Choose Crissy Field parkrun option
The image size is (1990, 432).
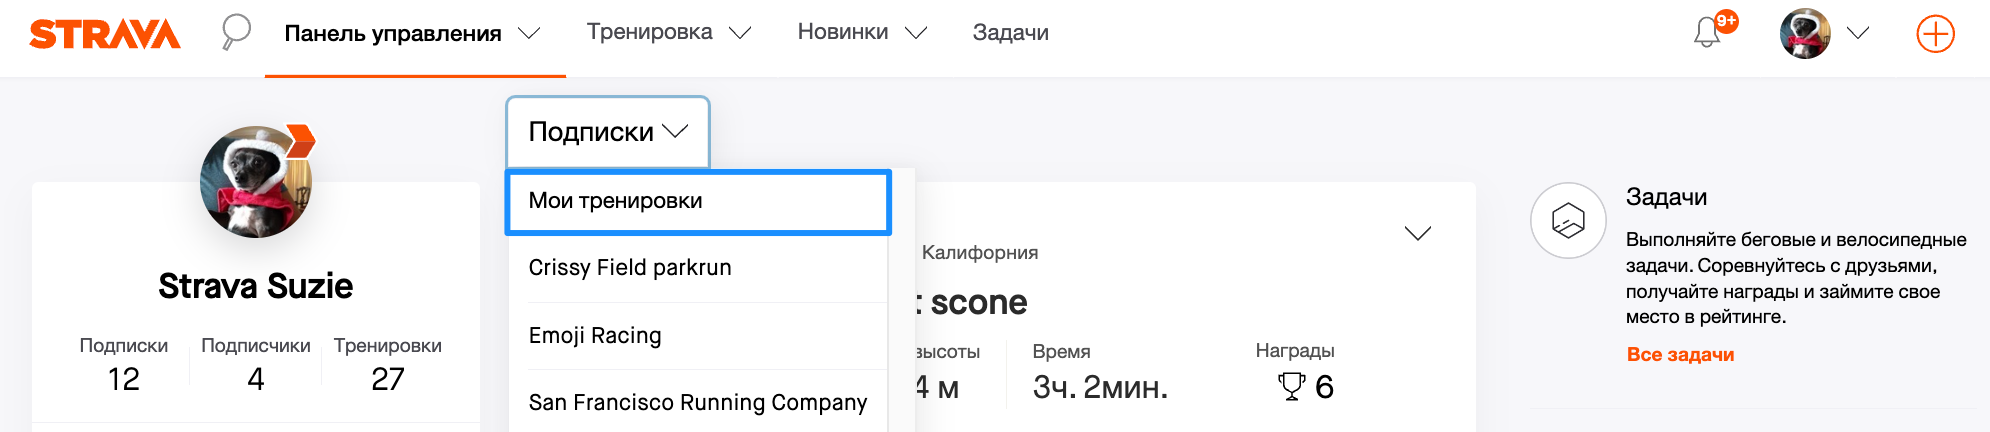(698, 268)
